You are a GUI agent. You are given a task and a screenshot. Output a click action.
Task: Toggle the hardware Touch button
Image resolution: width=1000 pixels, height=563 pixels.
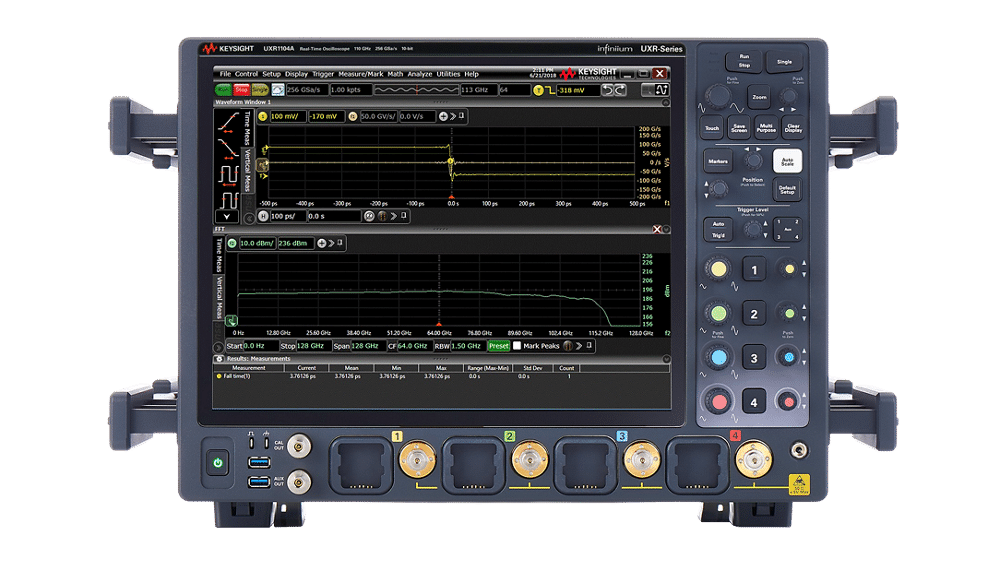712,128
